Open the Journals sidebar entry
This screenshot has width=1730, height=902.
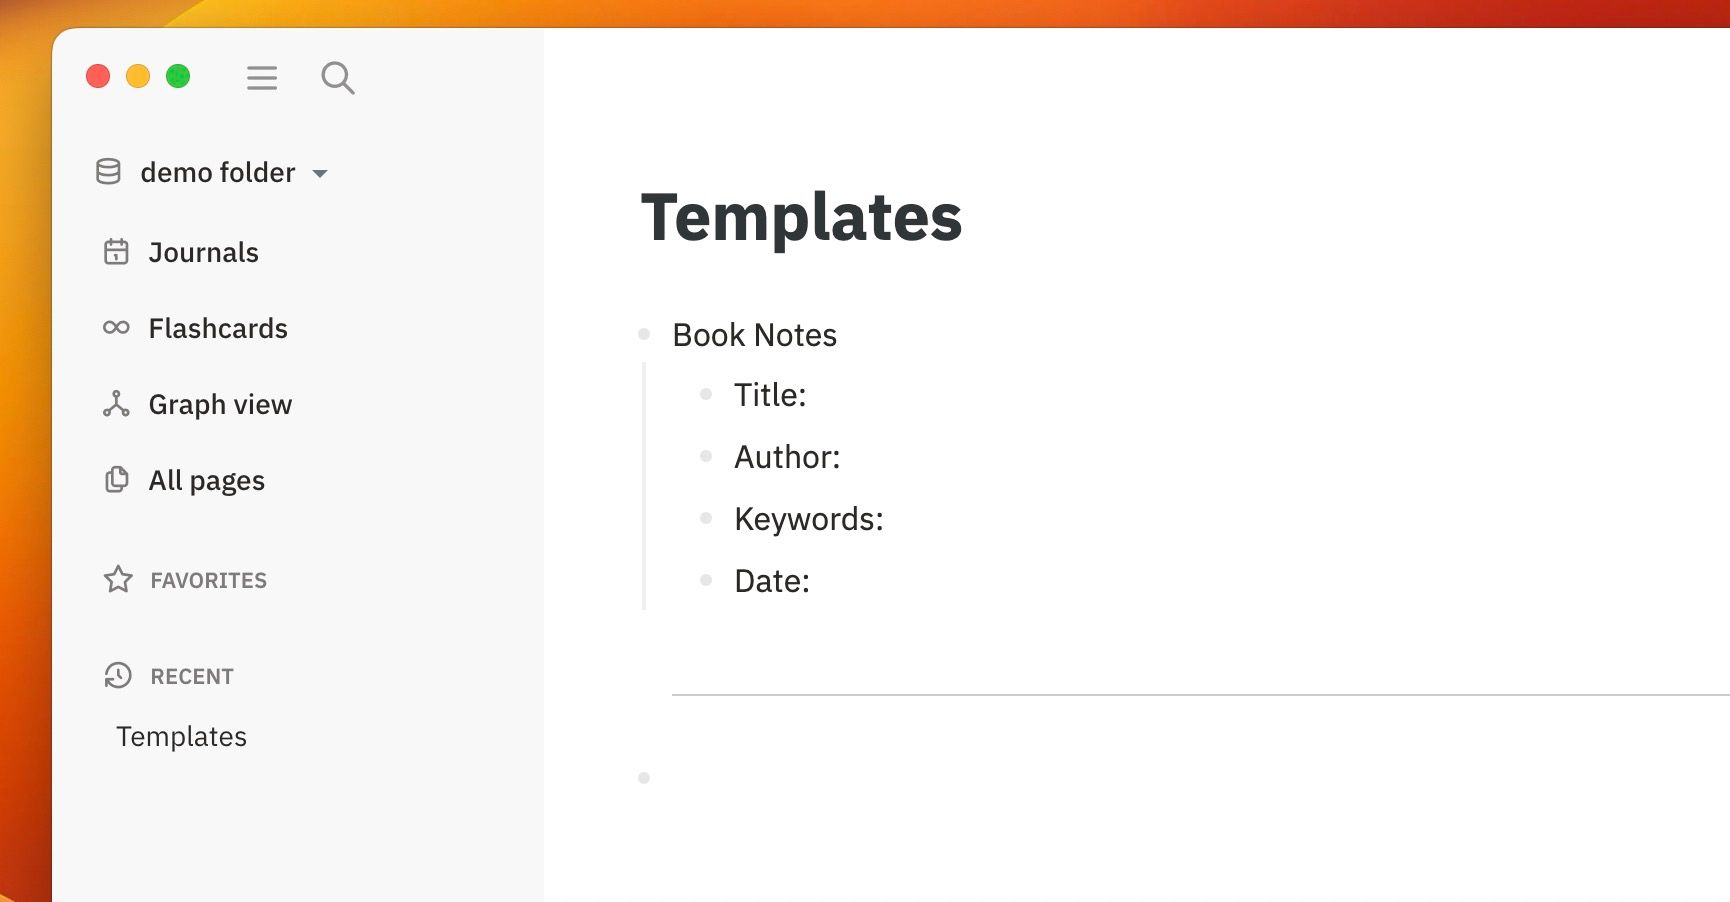click(x=203, y=252)
